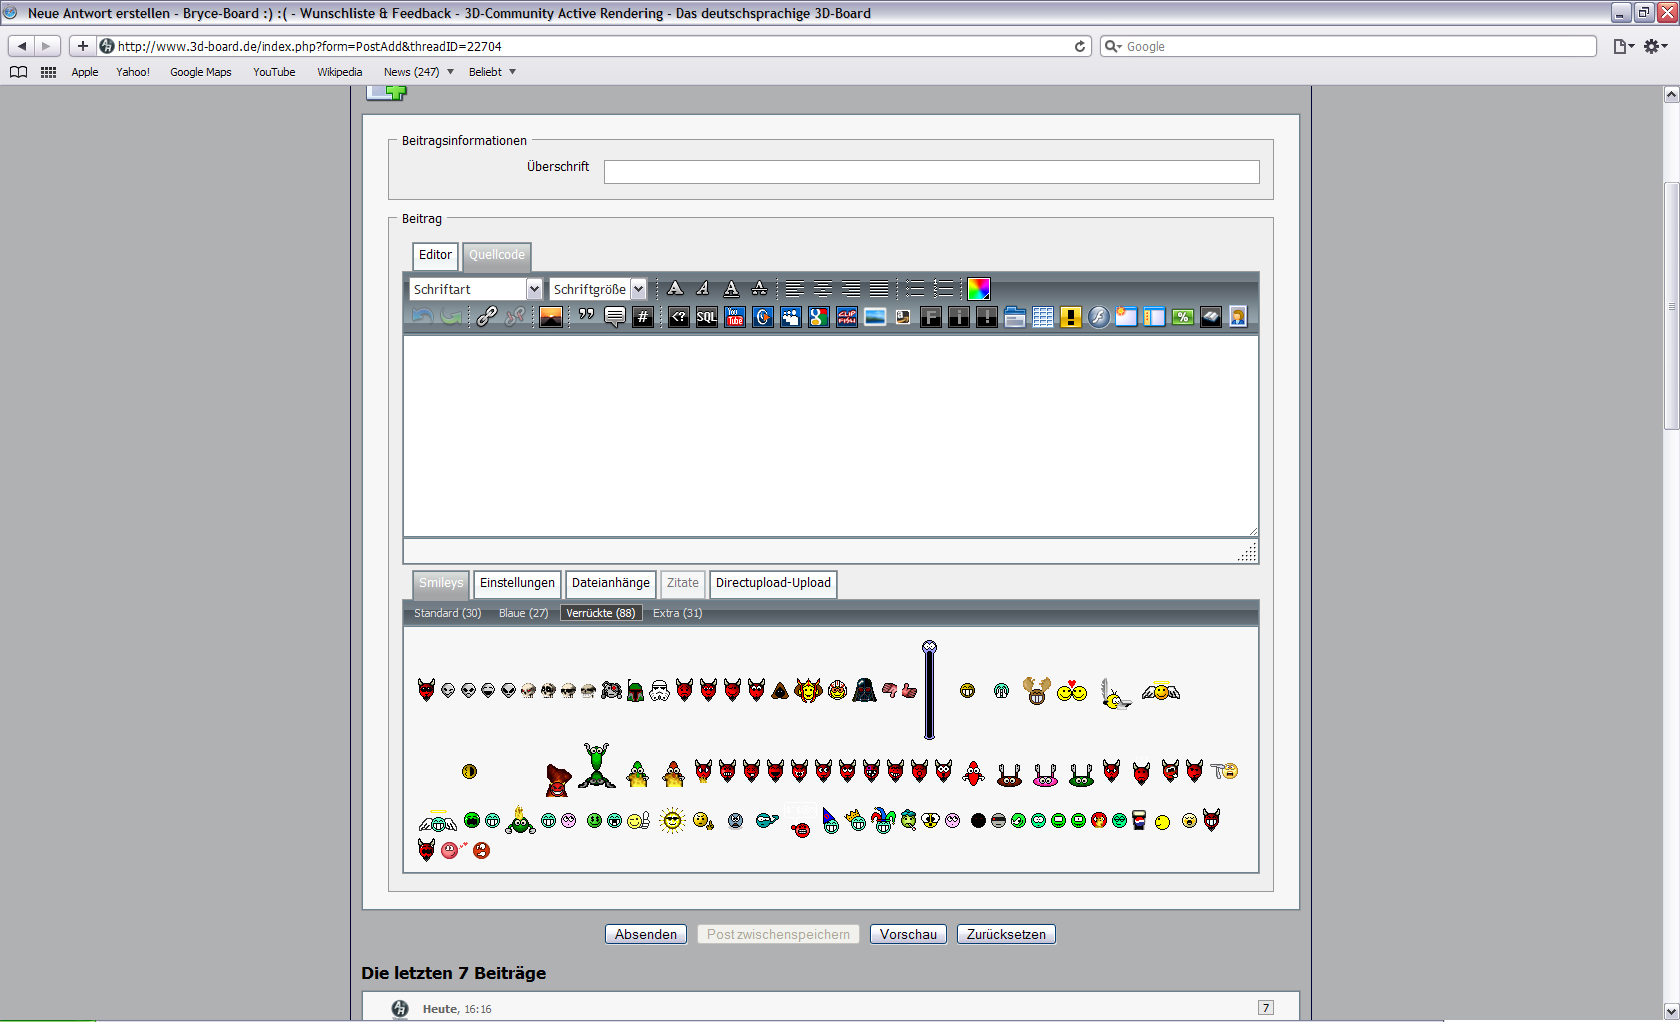Go back to the previous page

pyautogui.click(x=22, y=46)
